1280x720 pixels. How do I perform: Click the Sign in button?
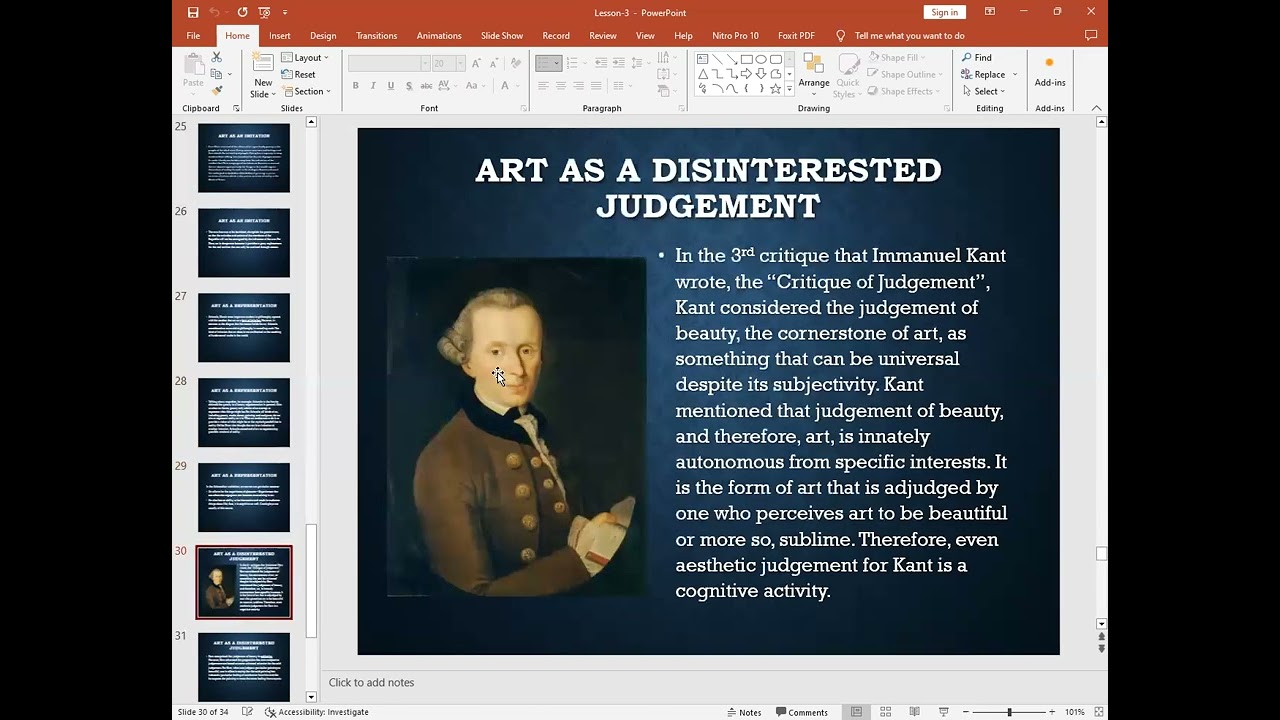pos(944,12)
